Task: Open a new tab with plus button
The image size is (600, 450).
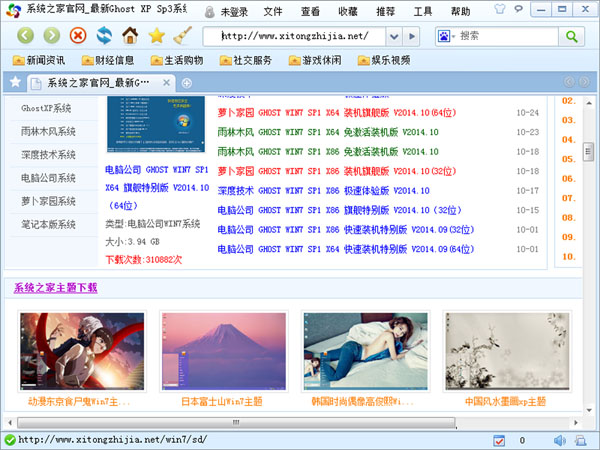Action: (x=187, y=82)
